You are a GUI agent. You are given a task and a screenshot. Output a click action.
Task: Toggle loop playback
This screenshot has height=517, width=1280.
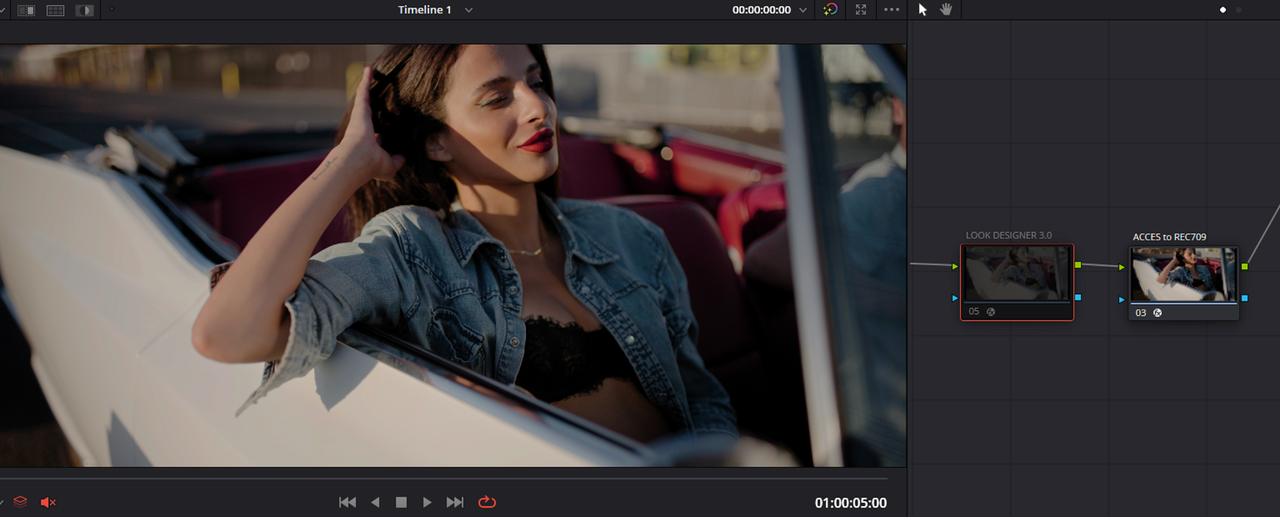pos(487,502)
